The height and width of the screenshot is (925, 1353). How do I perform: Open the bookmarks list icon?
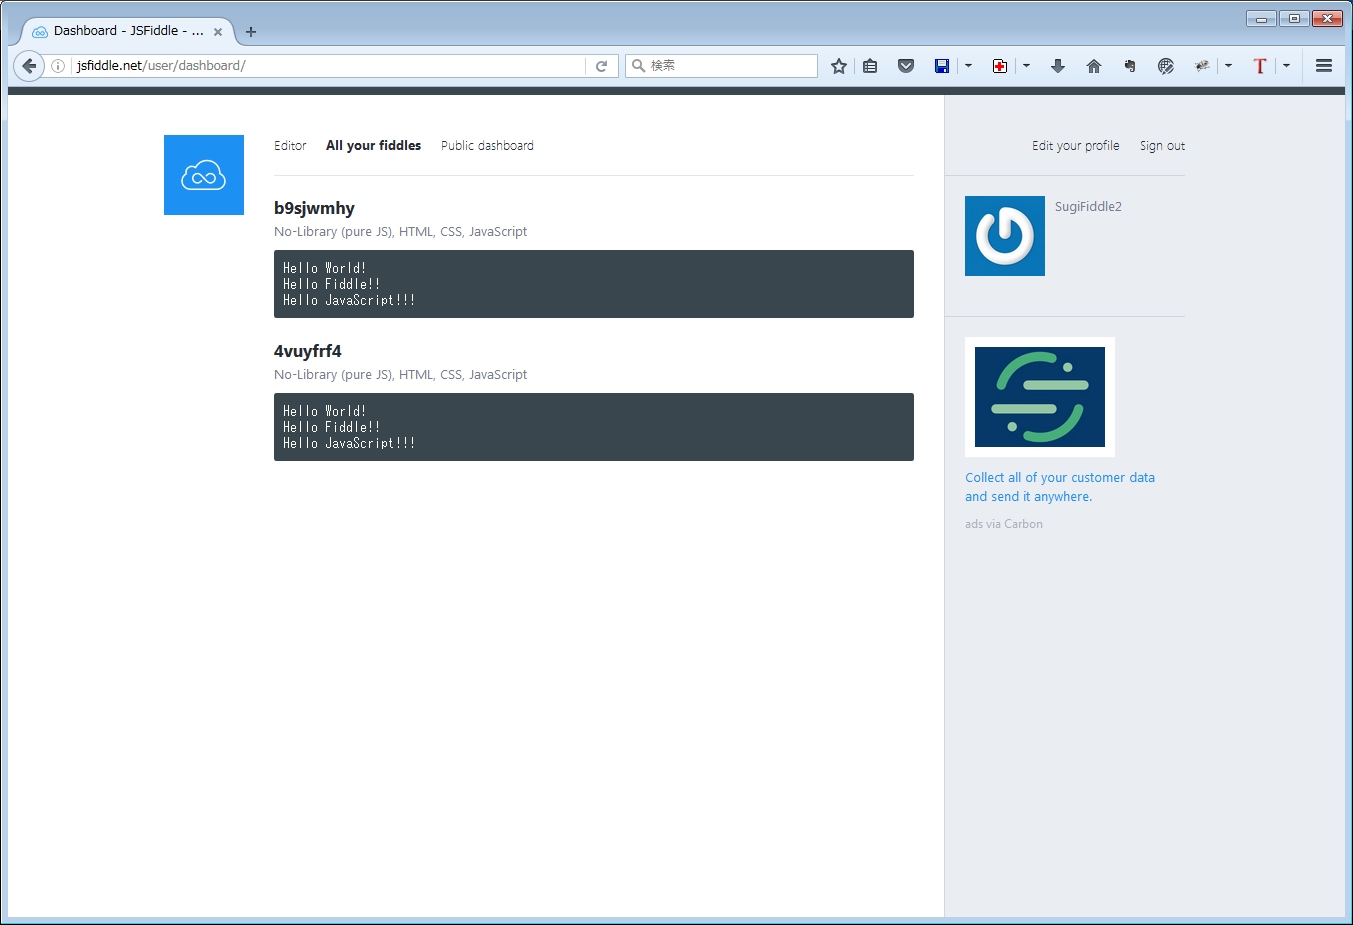(x=870, y=66)
